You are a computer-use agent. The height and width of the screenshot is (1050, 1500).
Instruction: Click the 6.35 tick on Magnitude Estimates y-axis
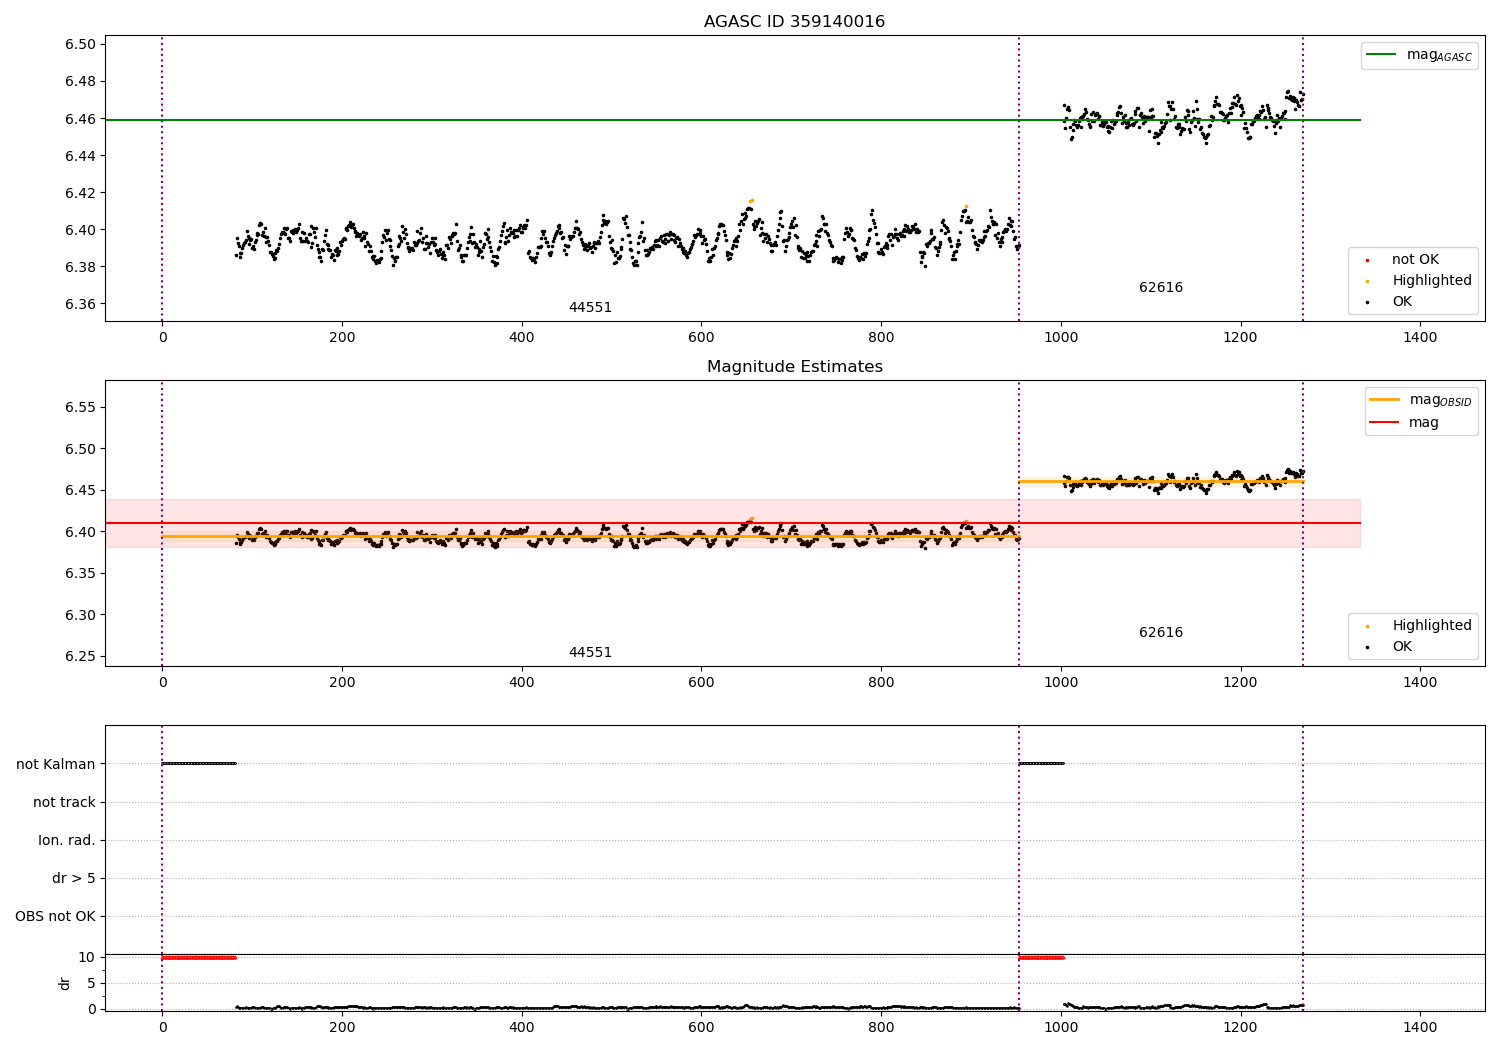pos(80,574)
